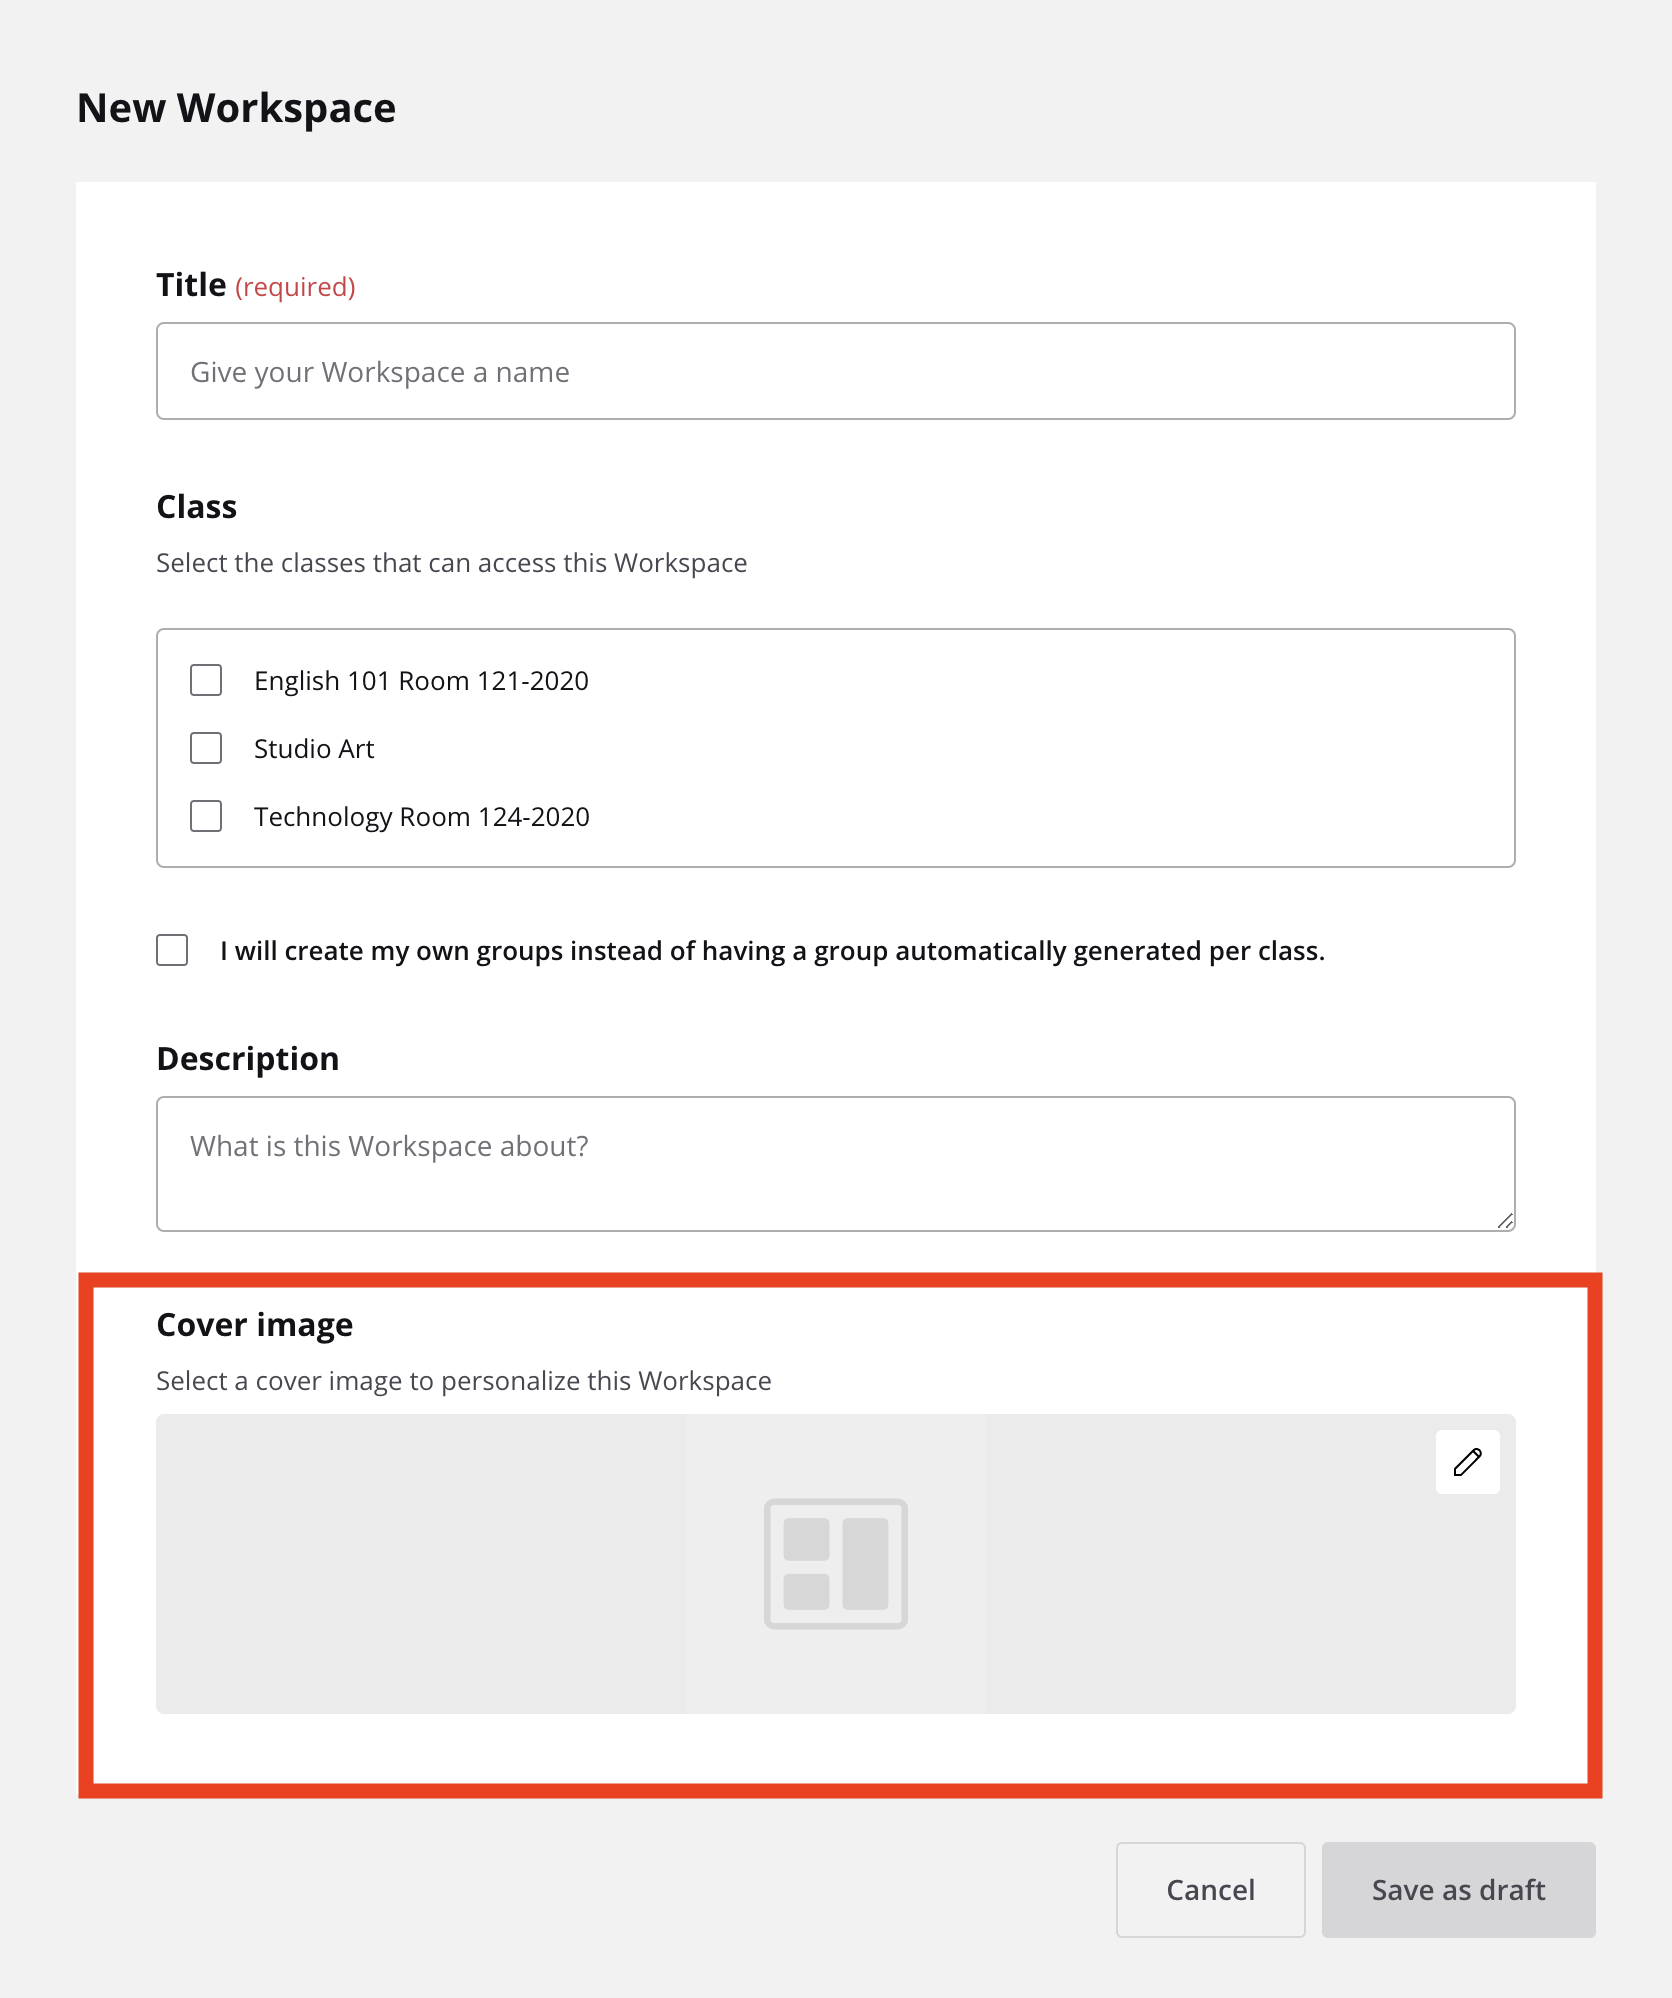
Task: Click into the Description text area
Action: (836, 1164)
